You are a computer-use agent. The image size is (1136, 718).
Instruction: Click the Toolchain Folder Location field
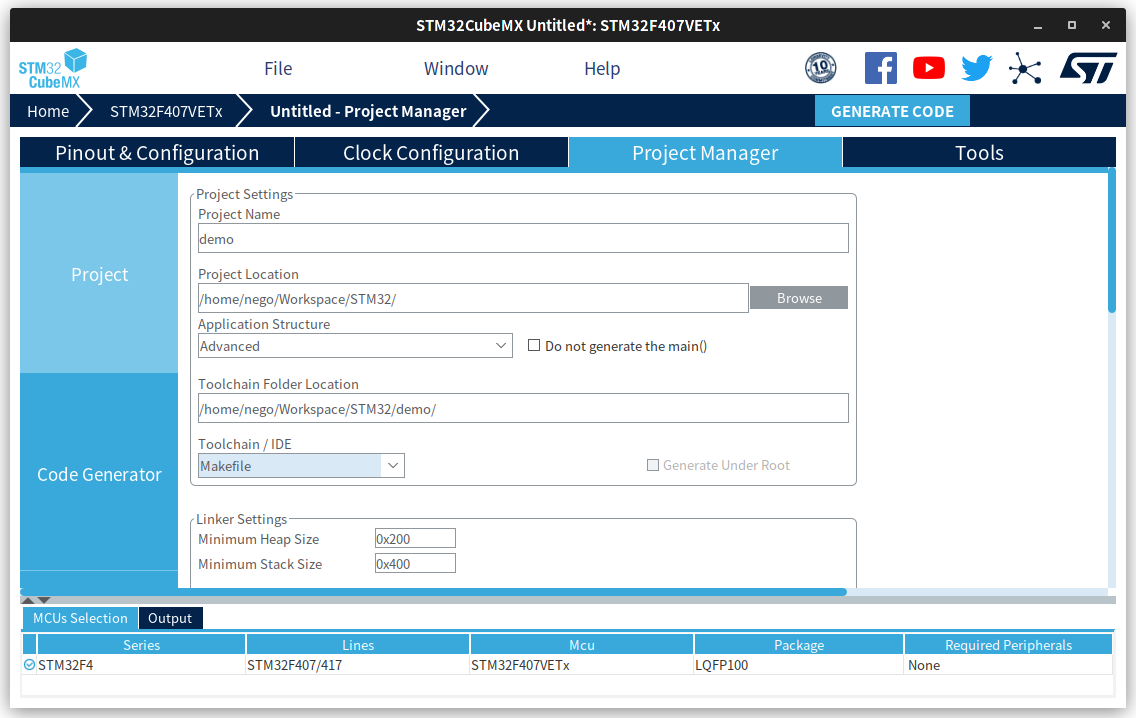tap(523, 409)
